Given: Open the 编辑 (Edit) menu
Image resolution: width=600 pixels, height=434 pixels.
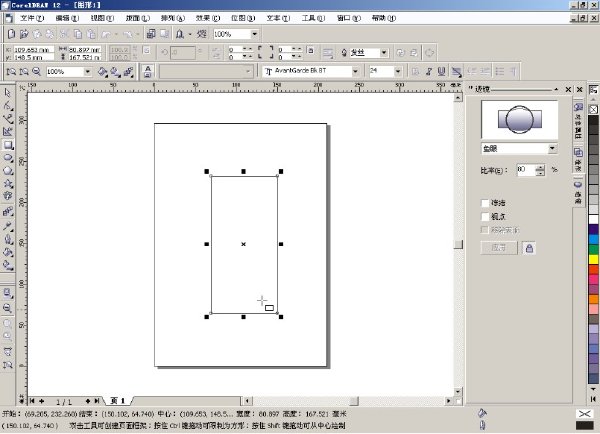Looking at the screenshot, I should click(x=67, y=18).
